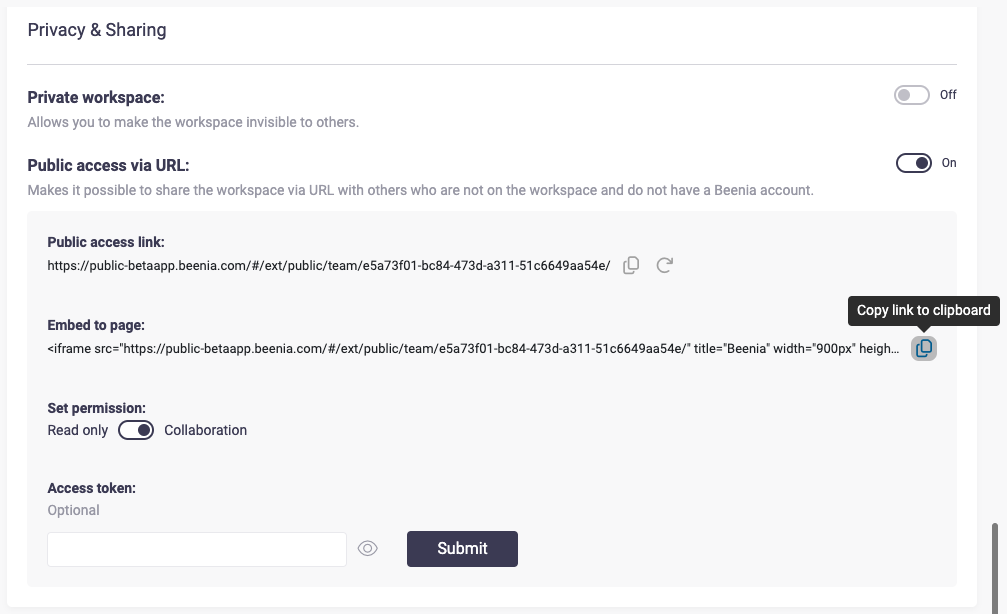Image resolution: width=1007 pixels, height=614 pixels.
Task: Click the page's vertical scrollbar thumb
Action: pyautogui.click(x=993, y=565)
